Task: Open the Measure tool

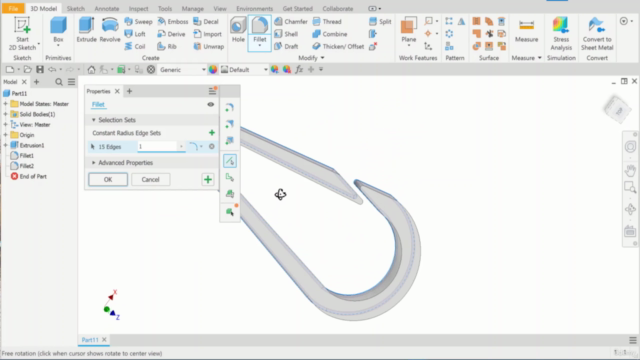Action: click(526, 30)
